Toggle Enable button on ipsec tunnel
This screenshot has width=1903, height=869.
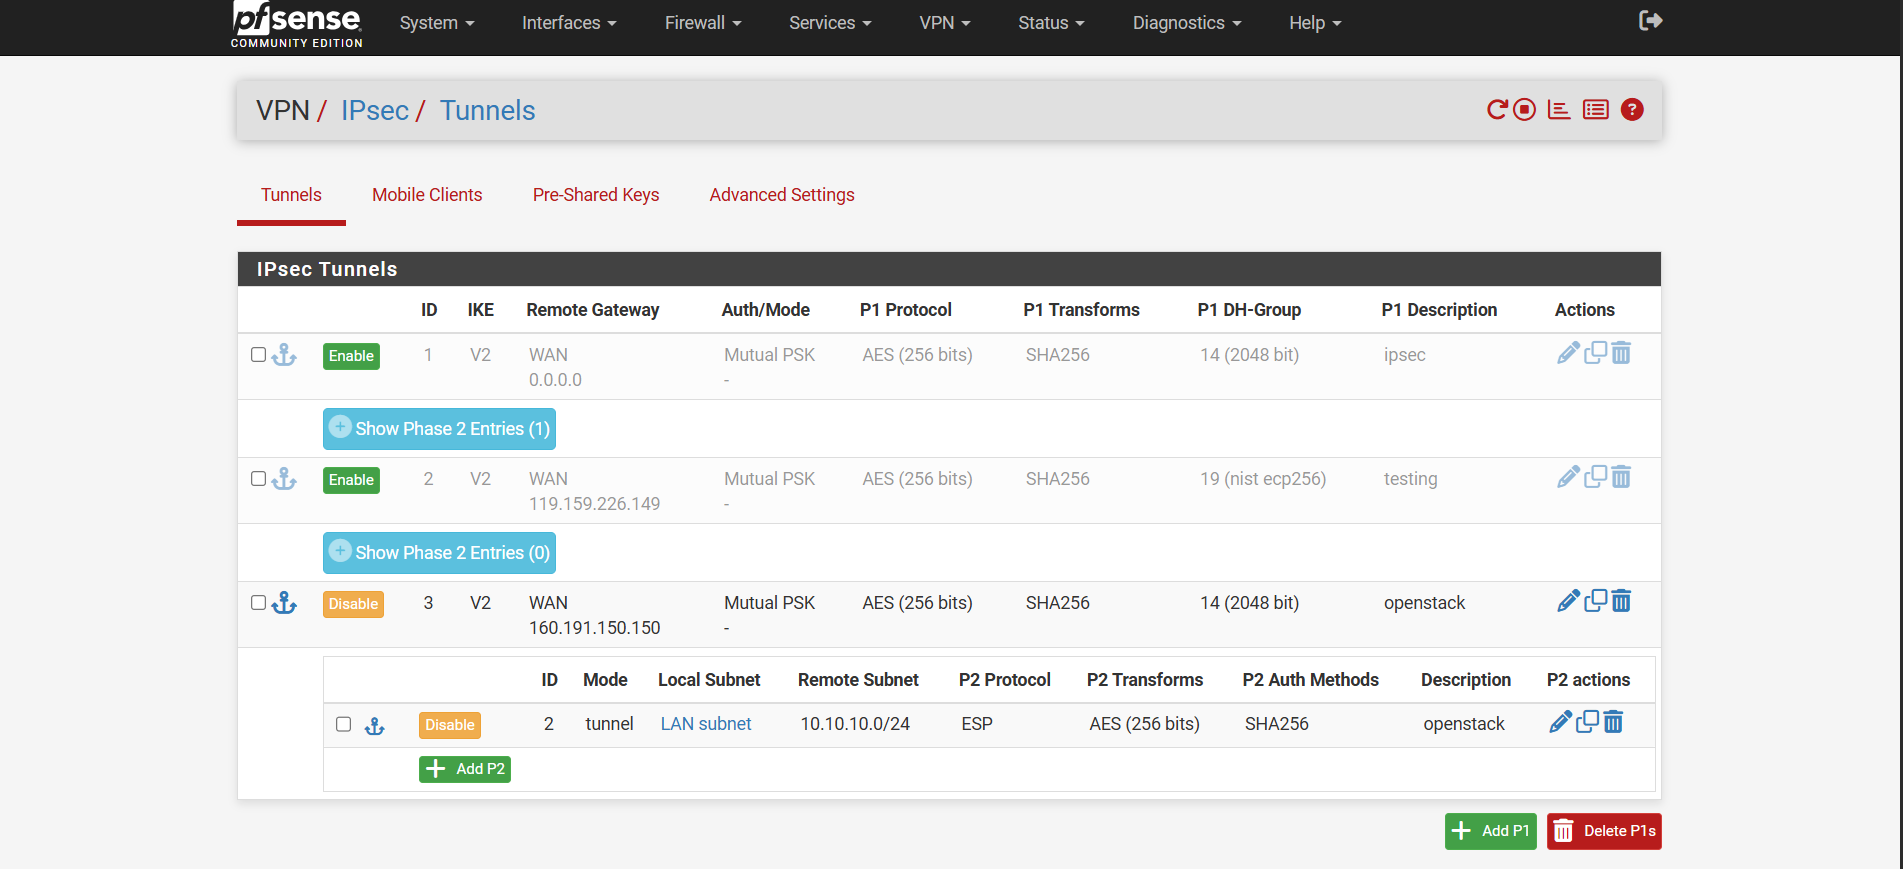click(x=351, y=356)
